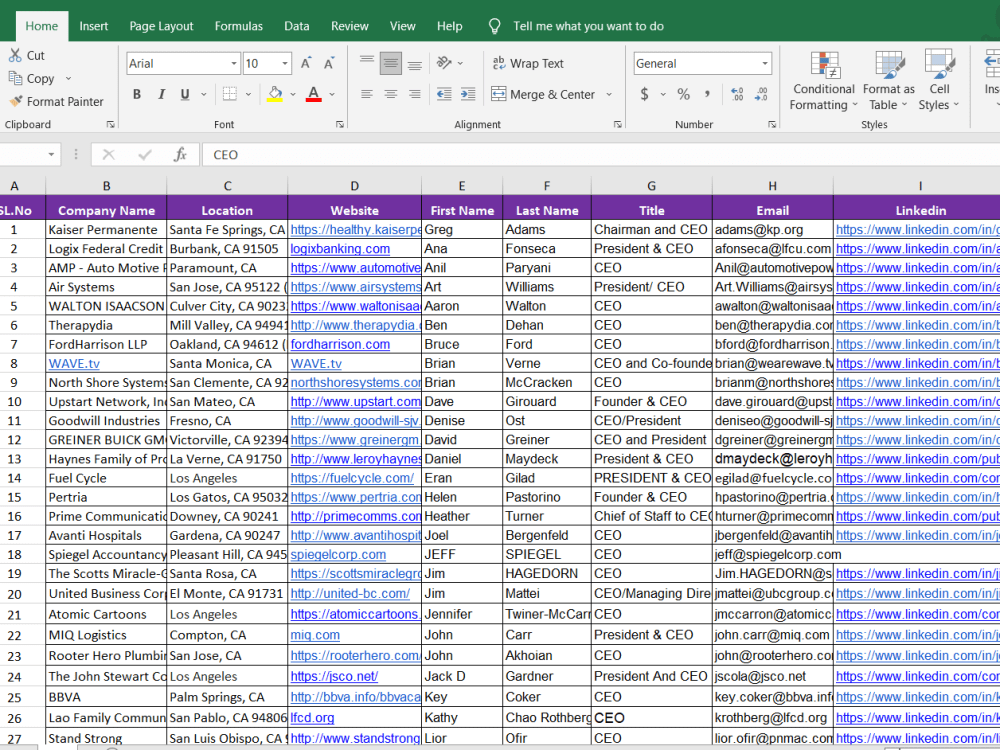
Task: Open Conditional Formatting menu
Action: [x=824, y=81]
